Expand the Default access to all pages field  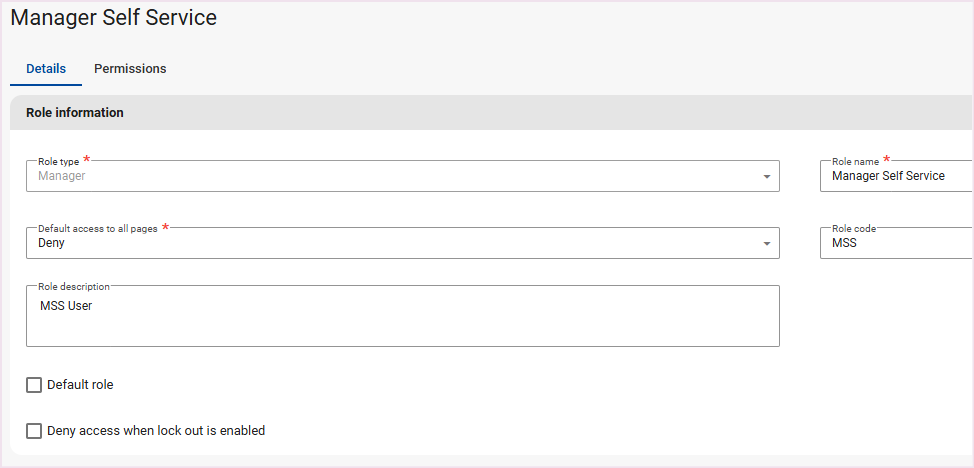(x=400, y=243)
